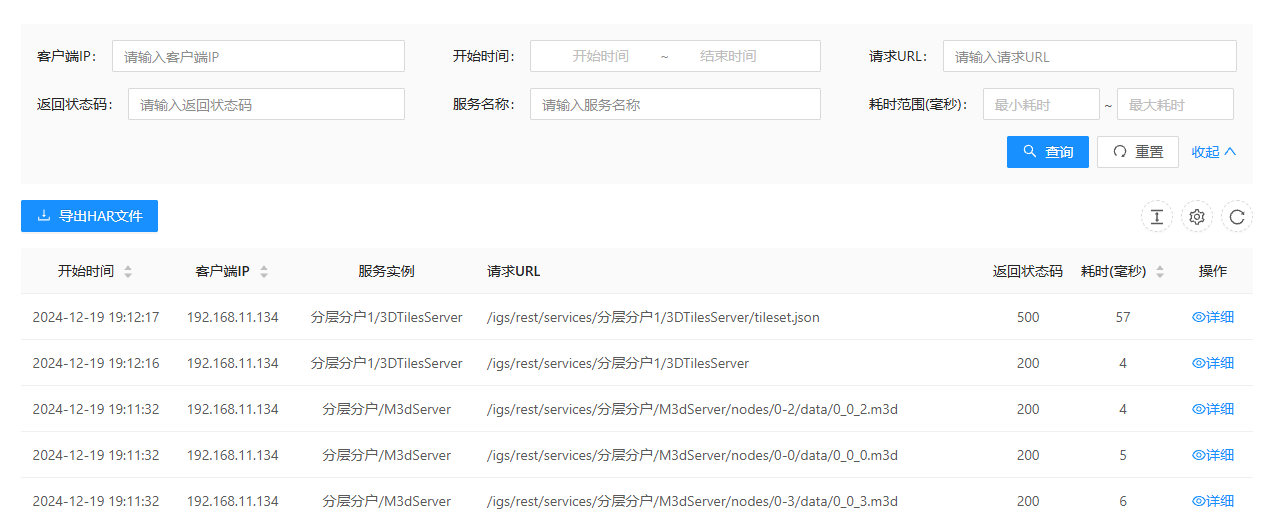Click the request URL input field
Viewport: 1276px width, 522px height.
pos(1089,57)
